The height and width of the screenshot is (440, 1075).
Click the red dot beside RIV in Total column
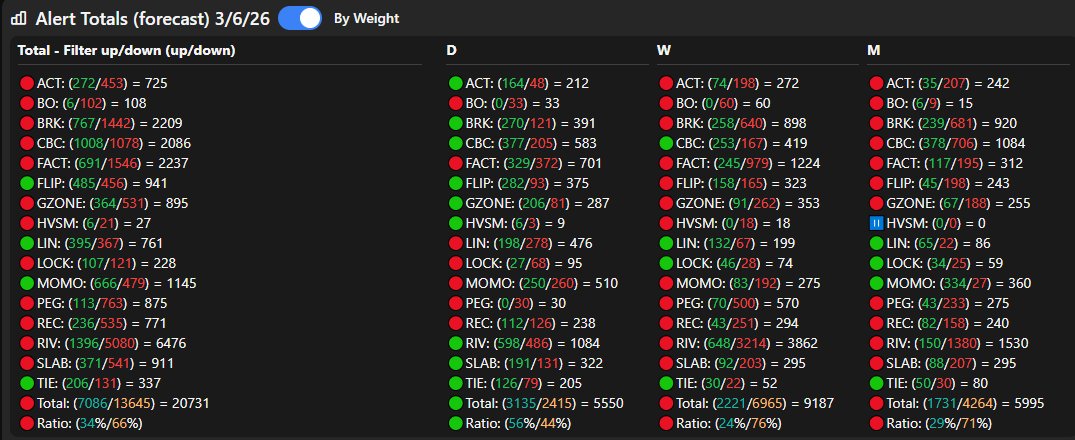pyautogui.click(x=27, y=343)
